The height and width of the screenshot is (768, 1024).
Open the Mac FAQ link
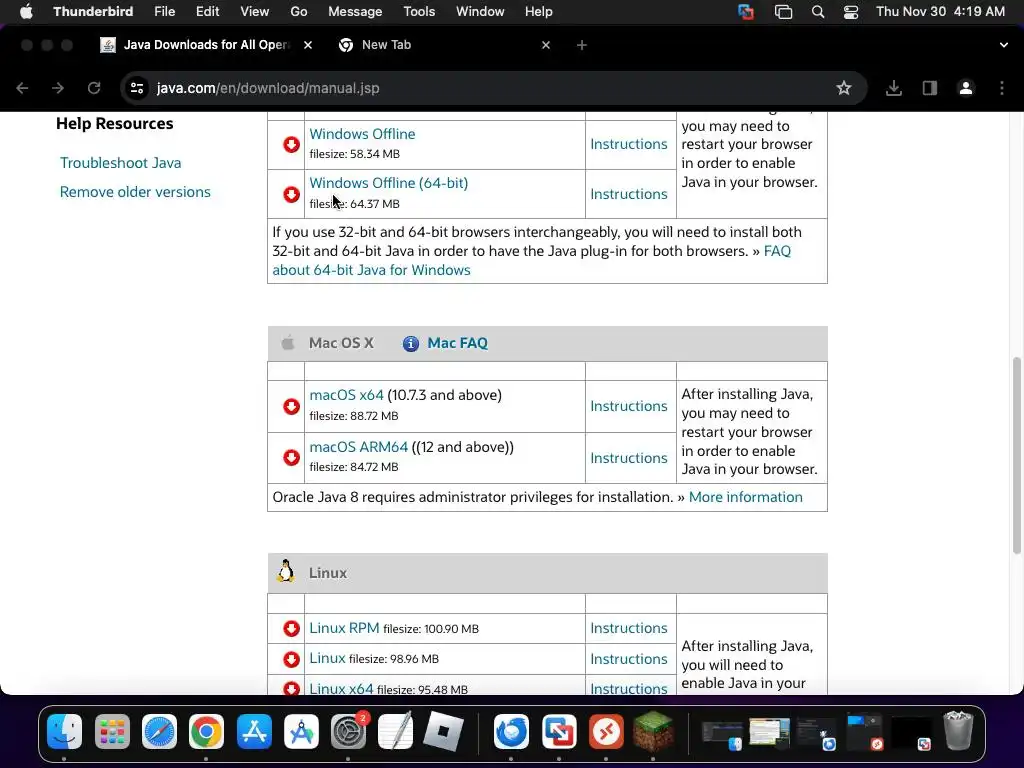[x=458, y=344]
